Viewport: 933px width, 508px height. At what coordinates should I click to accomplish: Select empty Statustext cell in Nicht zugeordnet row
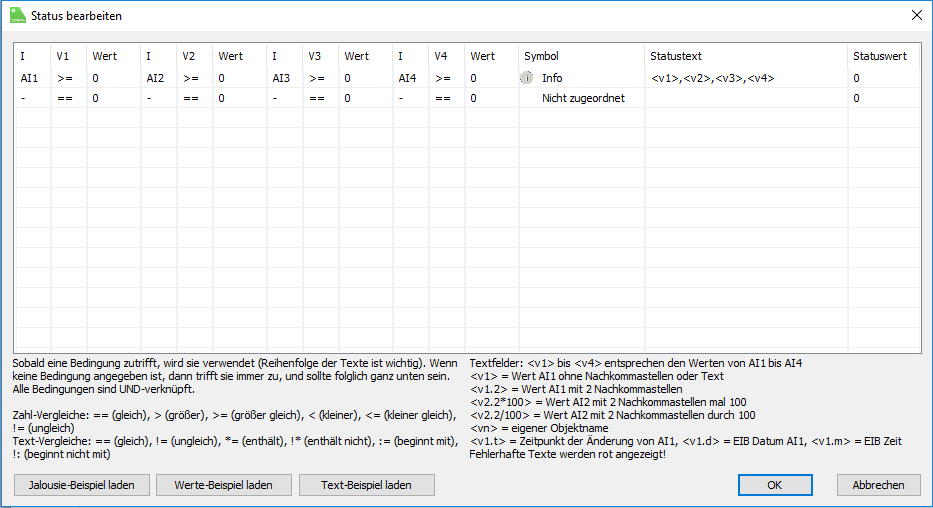(x=746, y=98)
